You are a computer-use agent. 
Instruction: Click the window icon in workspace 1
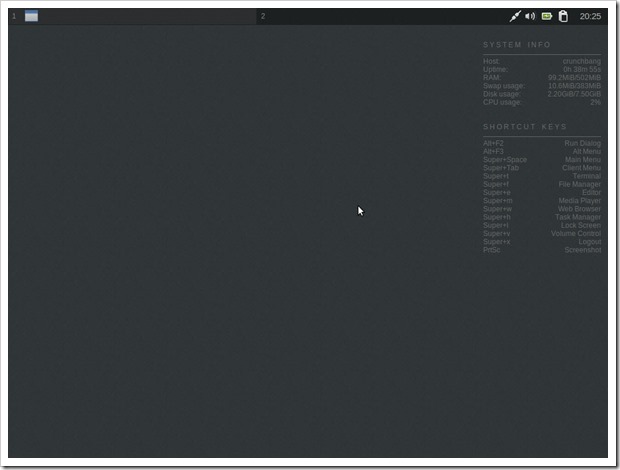31,16
